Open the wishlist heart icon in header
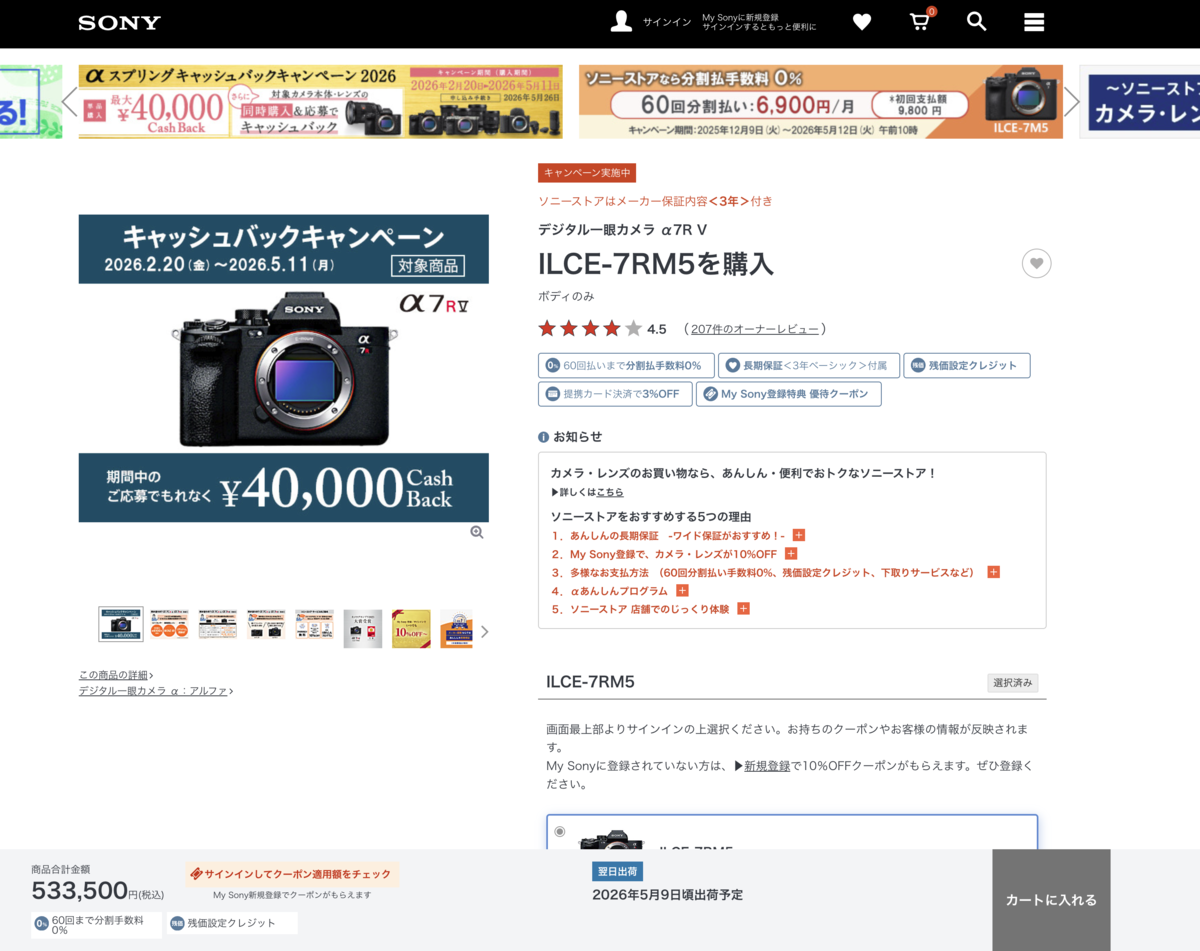This screenshot has width=1200, height=951. [862, 22]
